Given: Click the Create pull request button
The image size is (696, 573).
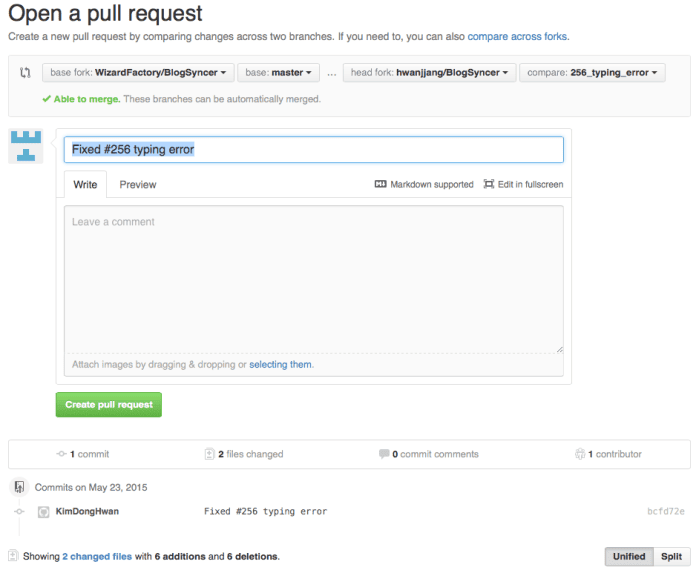Looking at the screenshot, I should [x=109, y=405].
